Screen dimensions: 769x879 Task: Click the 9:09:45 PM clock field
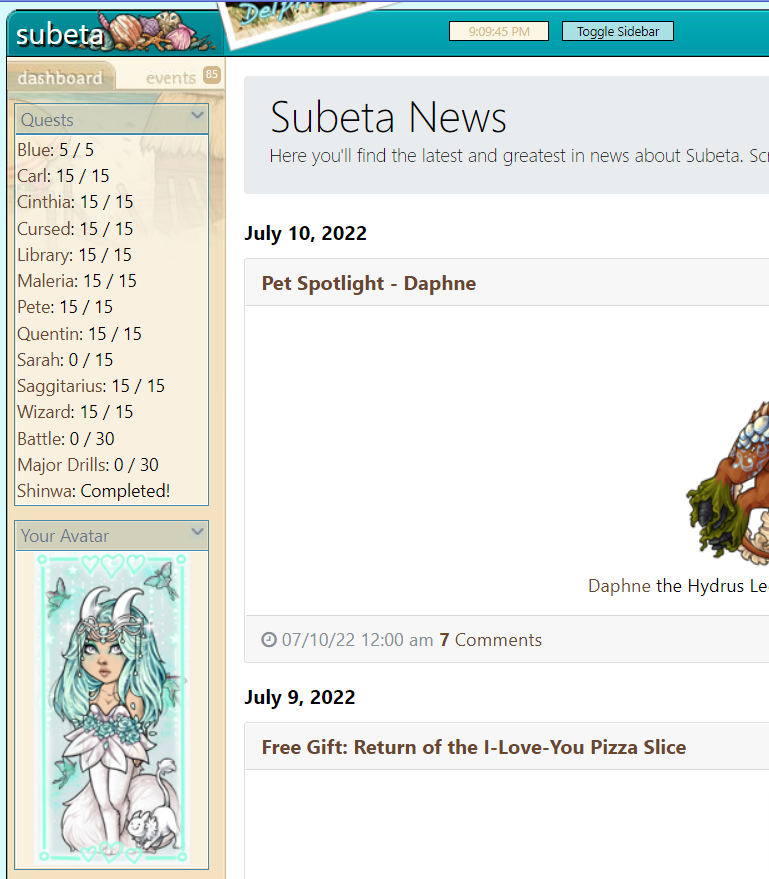pyautogui.click(x=499, y=31)
